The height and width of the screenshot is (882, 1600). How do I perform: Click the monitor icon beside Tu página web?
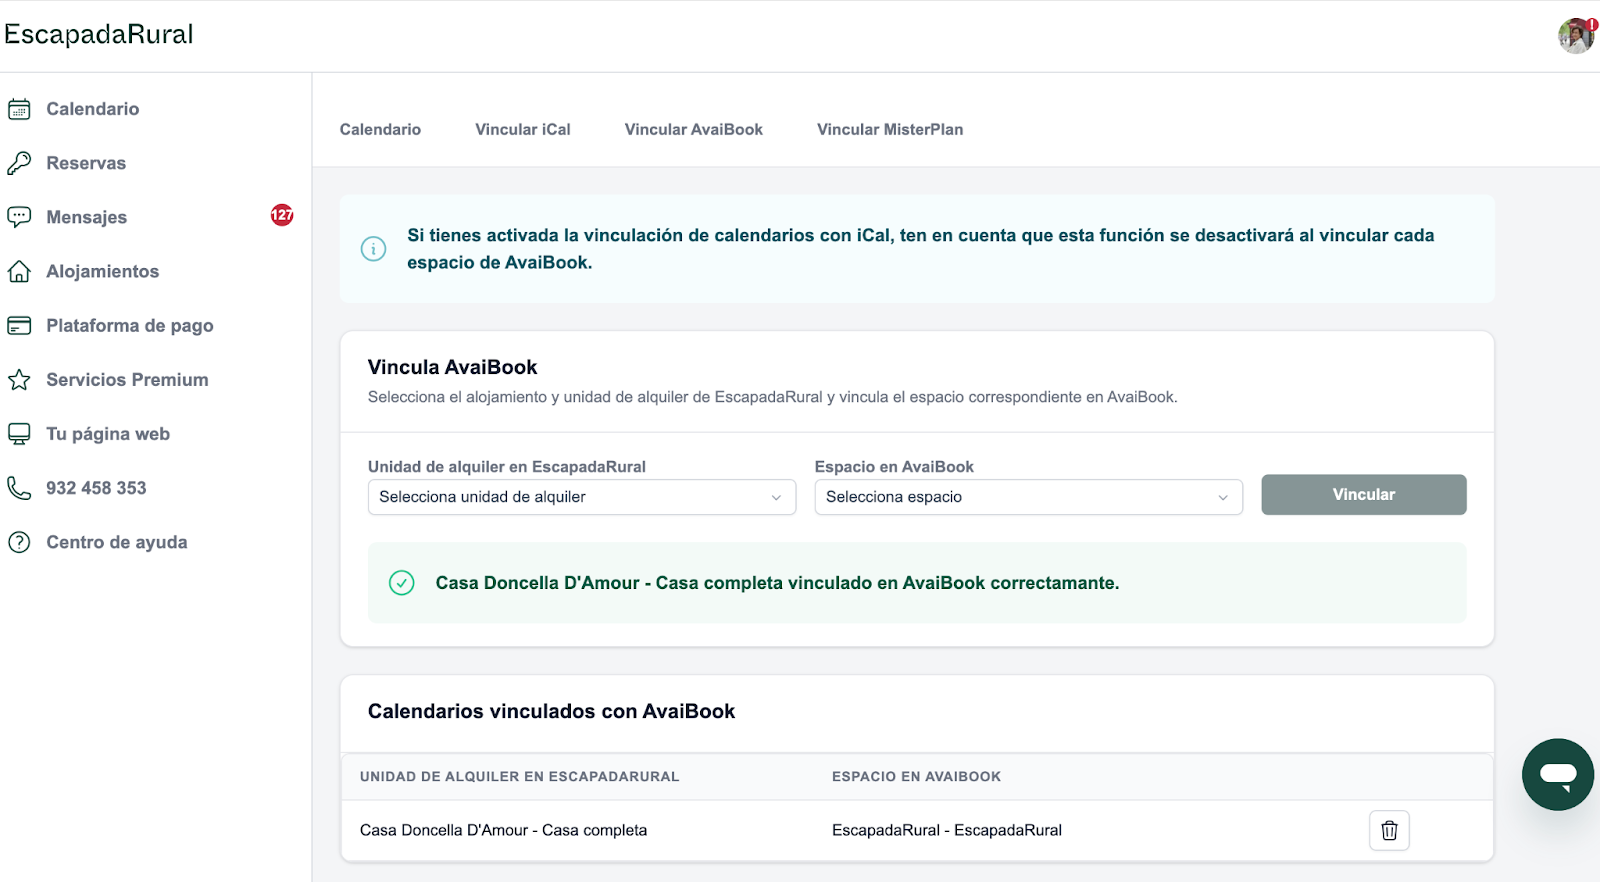[19, 434]
